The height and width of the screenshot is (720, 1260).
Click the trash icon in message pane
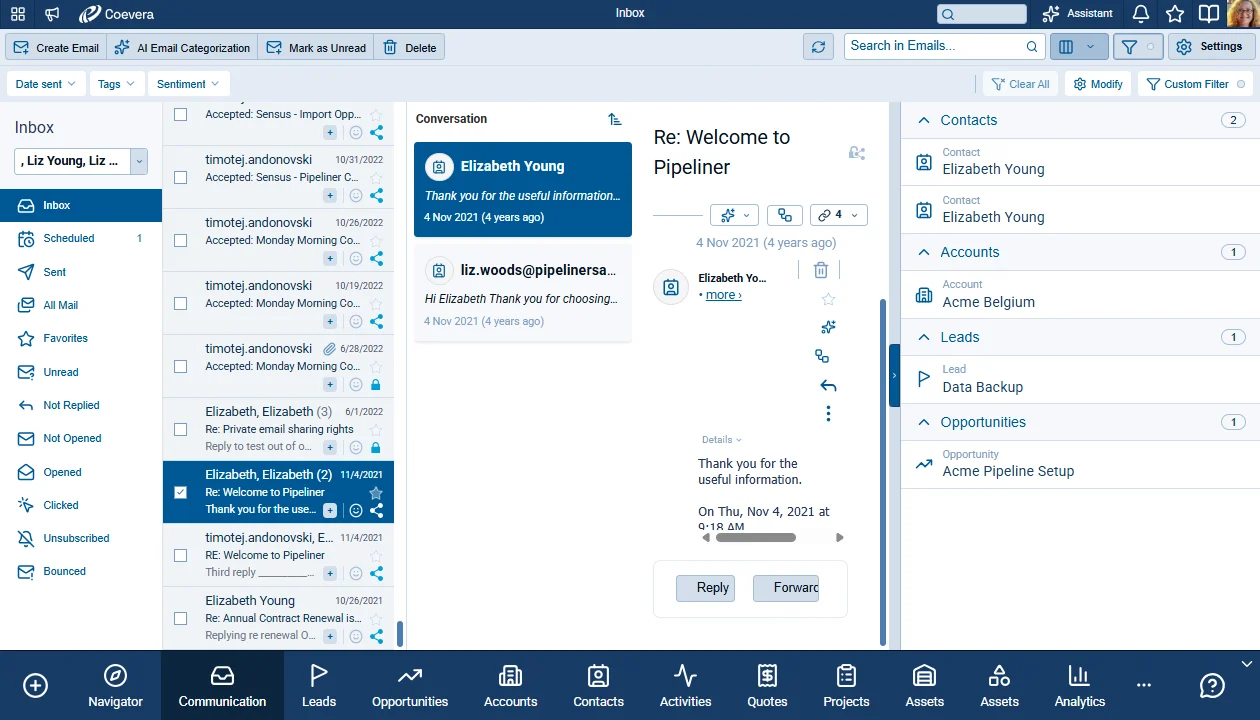pyautogui.click(x=820, y=270)
